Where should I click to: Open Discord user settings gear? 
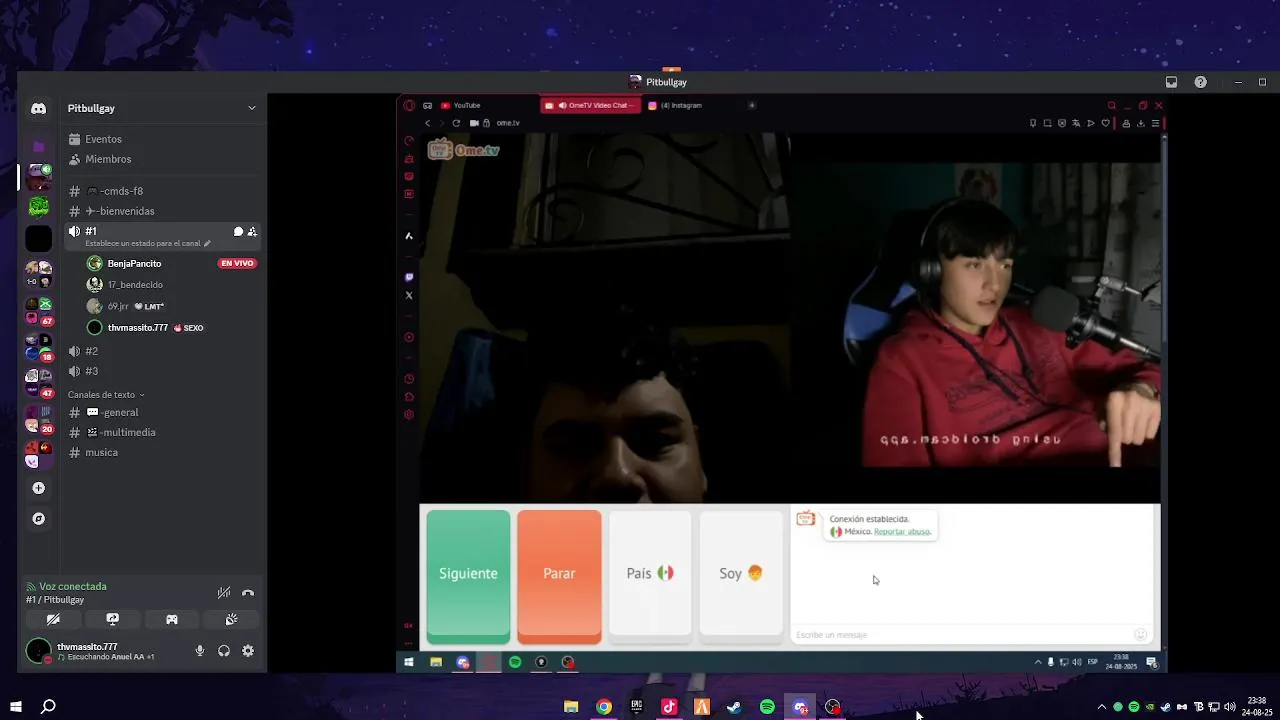[x=248, y=651]
